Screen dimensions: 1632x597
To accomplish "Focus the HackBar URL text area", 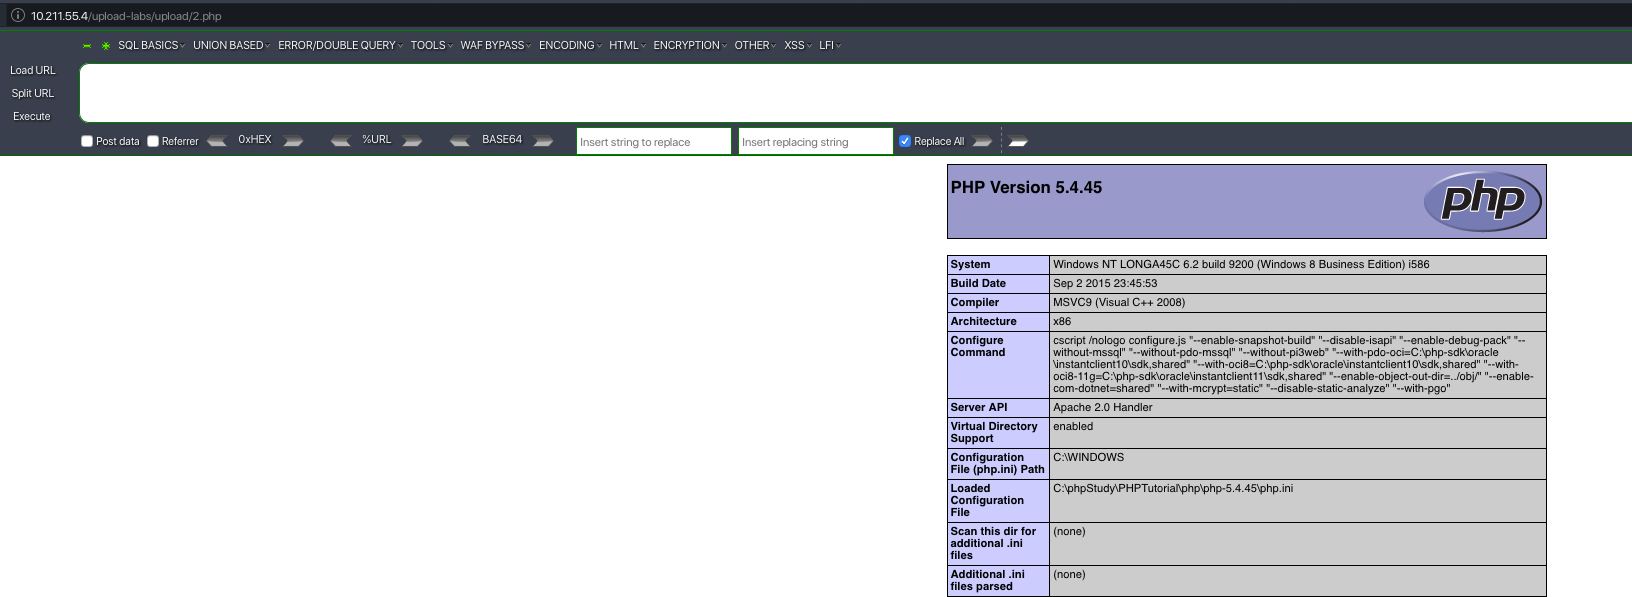I will click(855, 93).
